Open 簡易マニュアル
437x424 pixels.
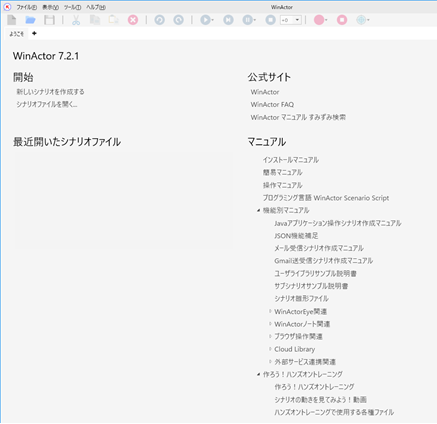point(283,172)
